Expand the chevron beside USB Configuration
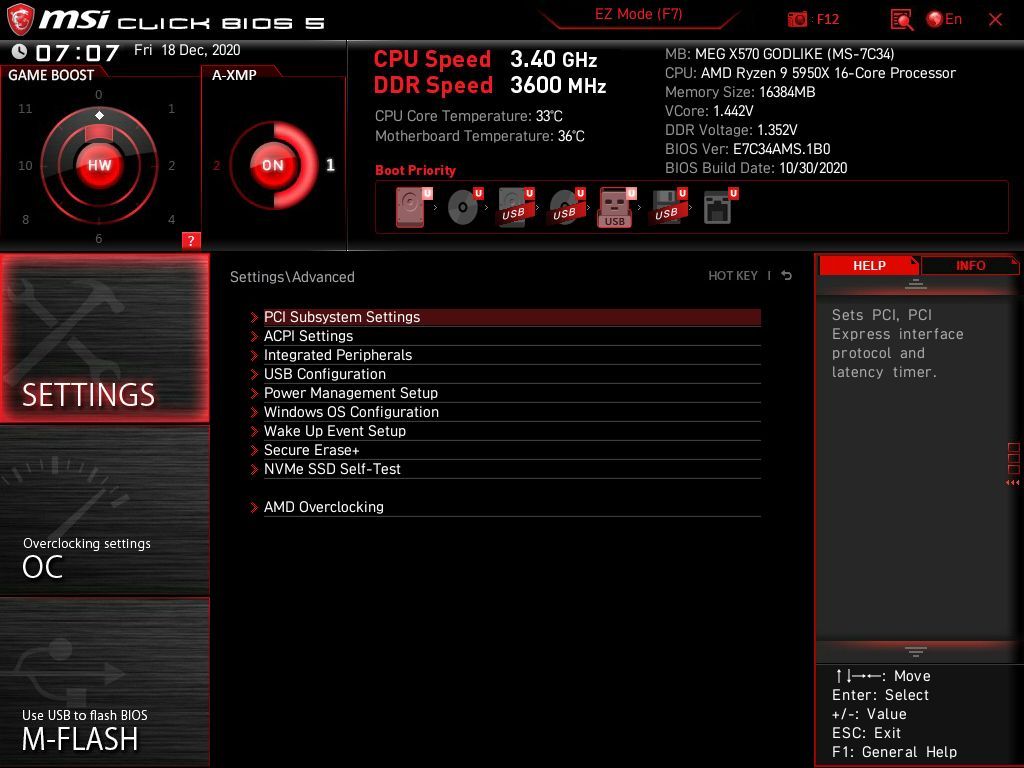 254,374
